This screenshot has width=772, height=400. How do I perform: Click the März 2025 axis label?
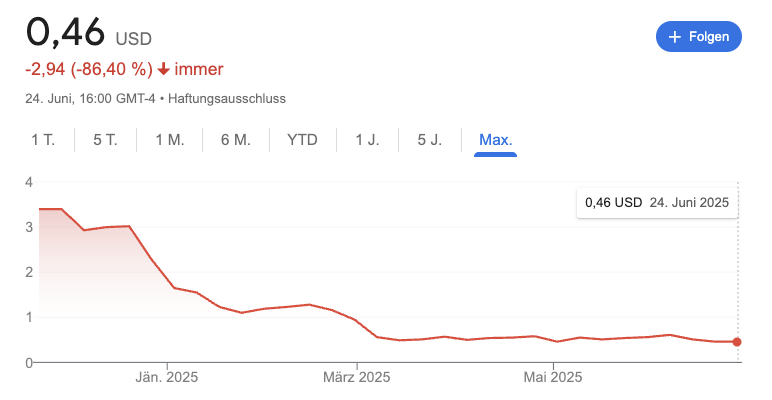point(356,377)
